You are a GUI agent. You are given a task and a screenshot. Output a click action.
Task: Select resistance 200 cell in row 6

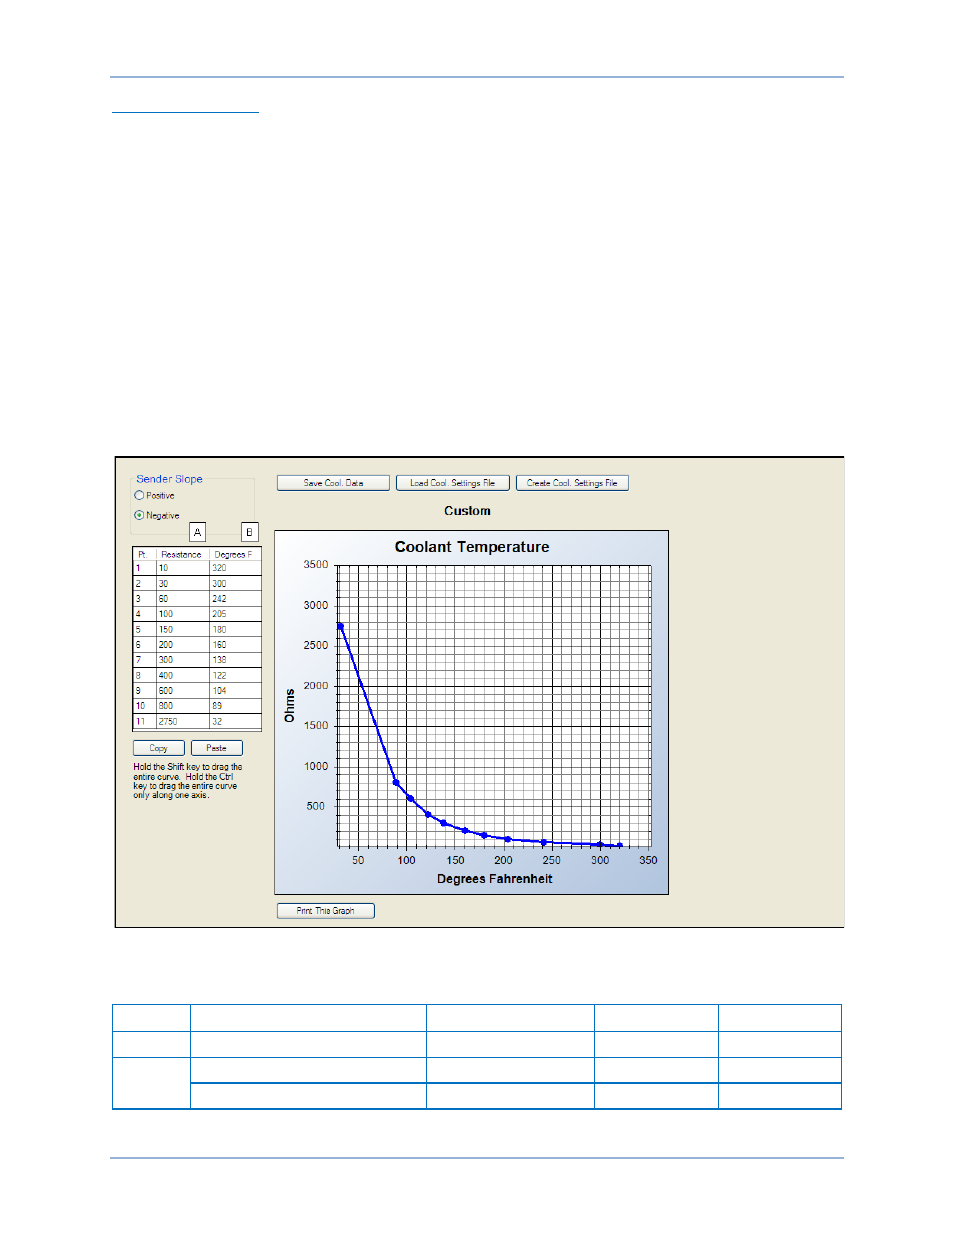[x=182, y=645]
